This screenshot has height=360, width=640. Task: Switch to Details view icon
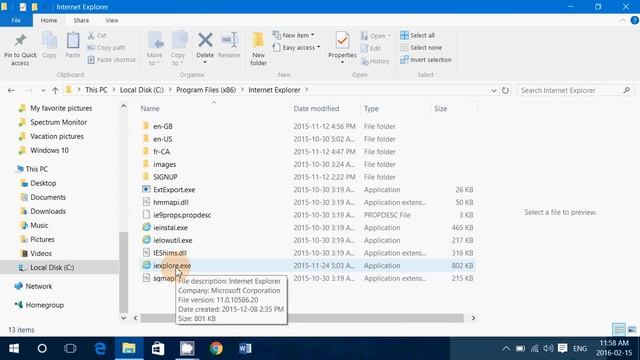pyautogui.click(x=619, y=329)
